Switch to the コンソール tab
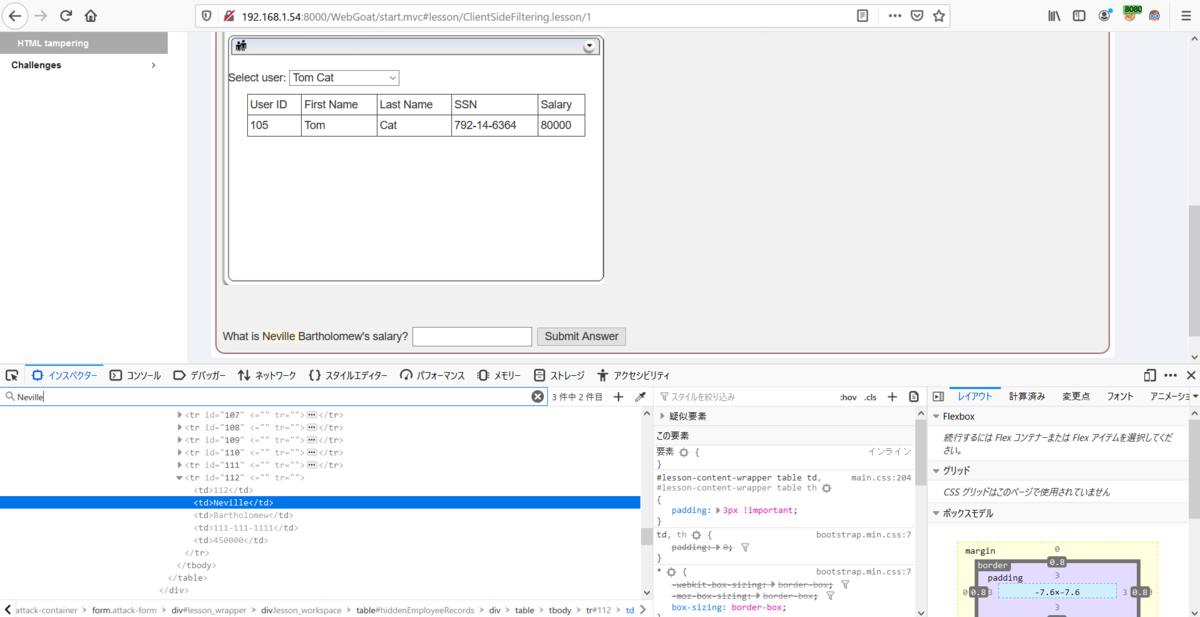 click(x=135, y=376)
